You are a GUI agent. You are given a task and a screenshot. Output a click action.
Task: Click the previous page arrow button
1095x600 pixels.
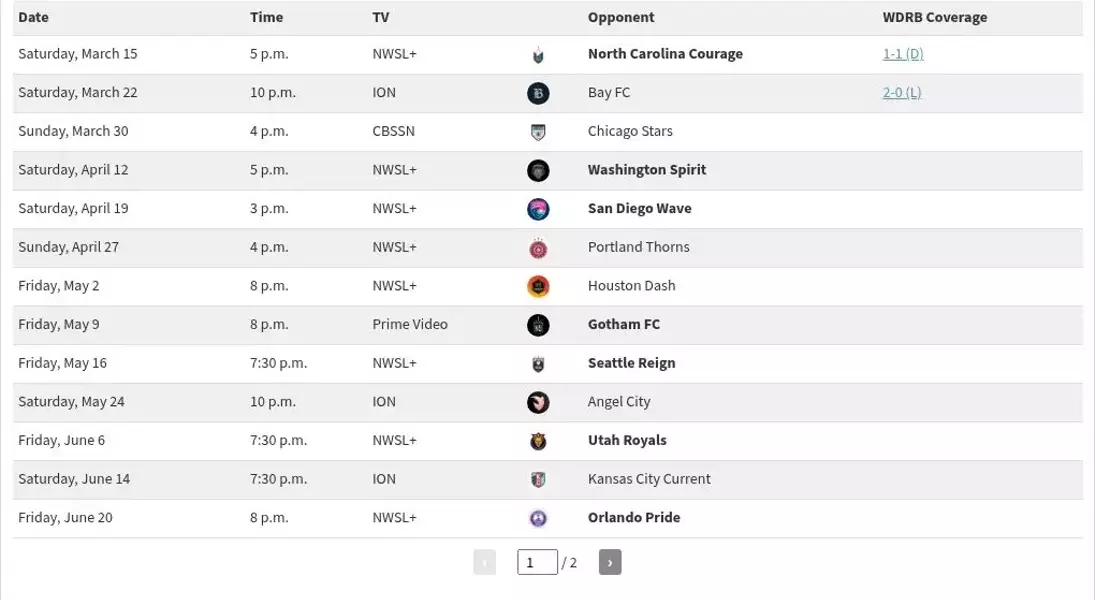click(x=485, y=562)
